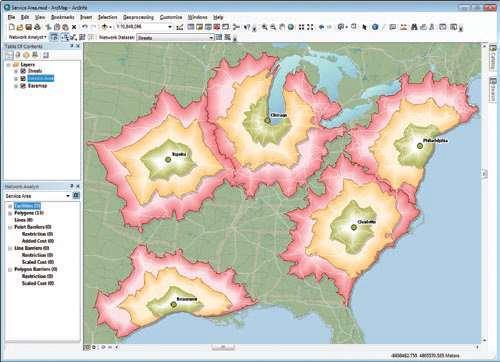Open the Service Area layer dropdown
The width and height of the screenshot is (500, 362).
[68, 196]
